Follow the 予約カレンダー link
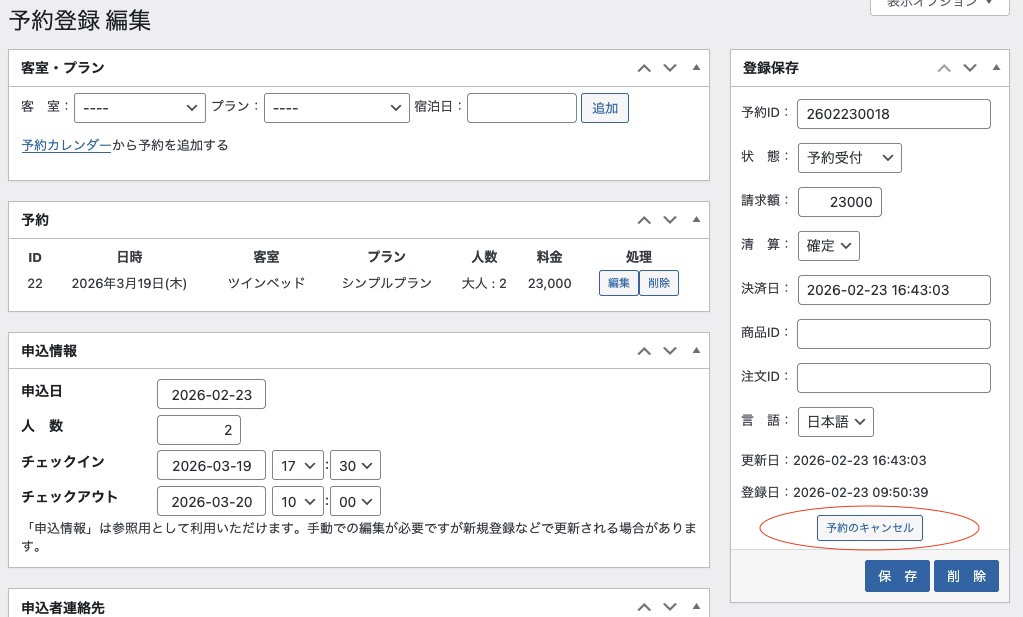Viewport: 1023px width, 617px height. pos(66,145)
